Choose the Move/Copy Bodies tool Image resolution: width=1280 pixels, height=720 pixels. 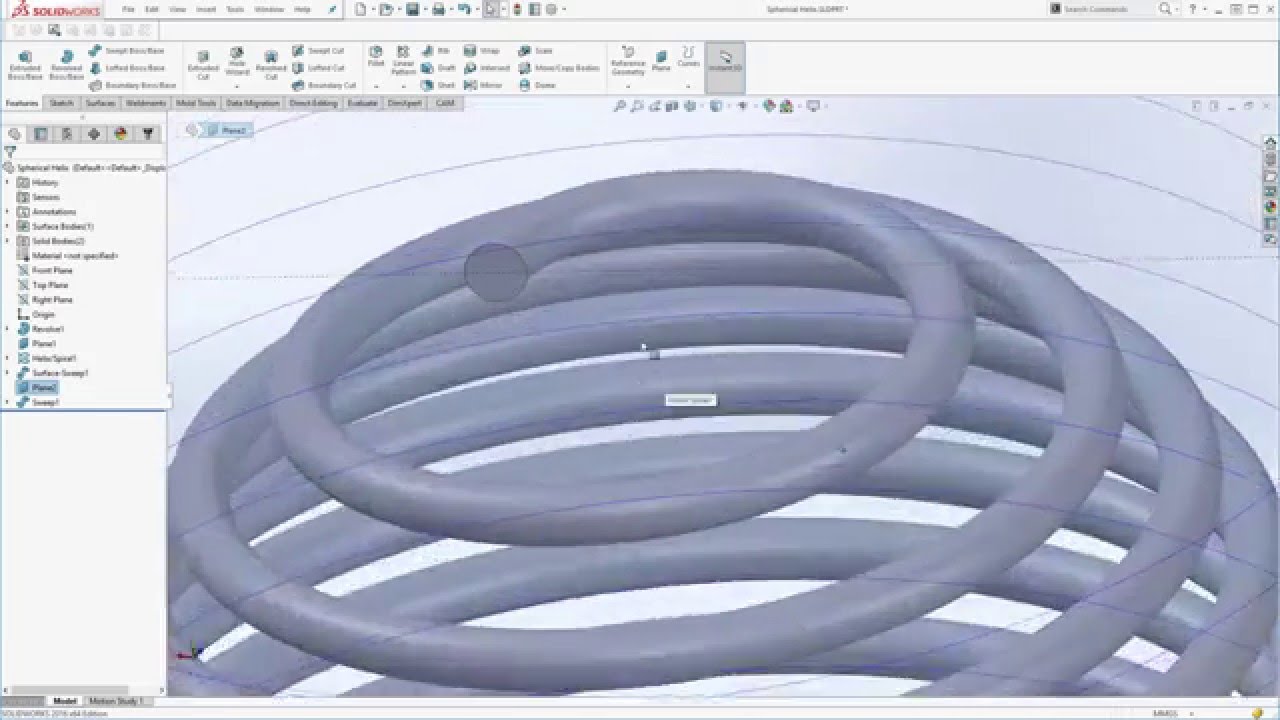tap(559, 68)
